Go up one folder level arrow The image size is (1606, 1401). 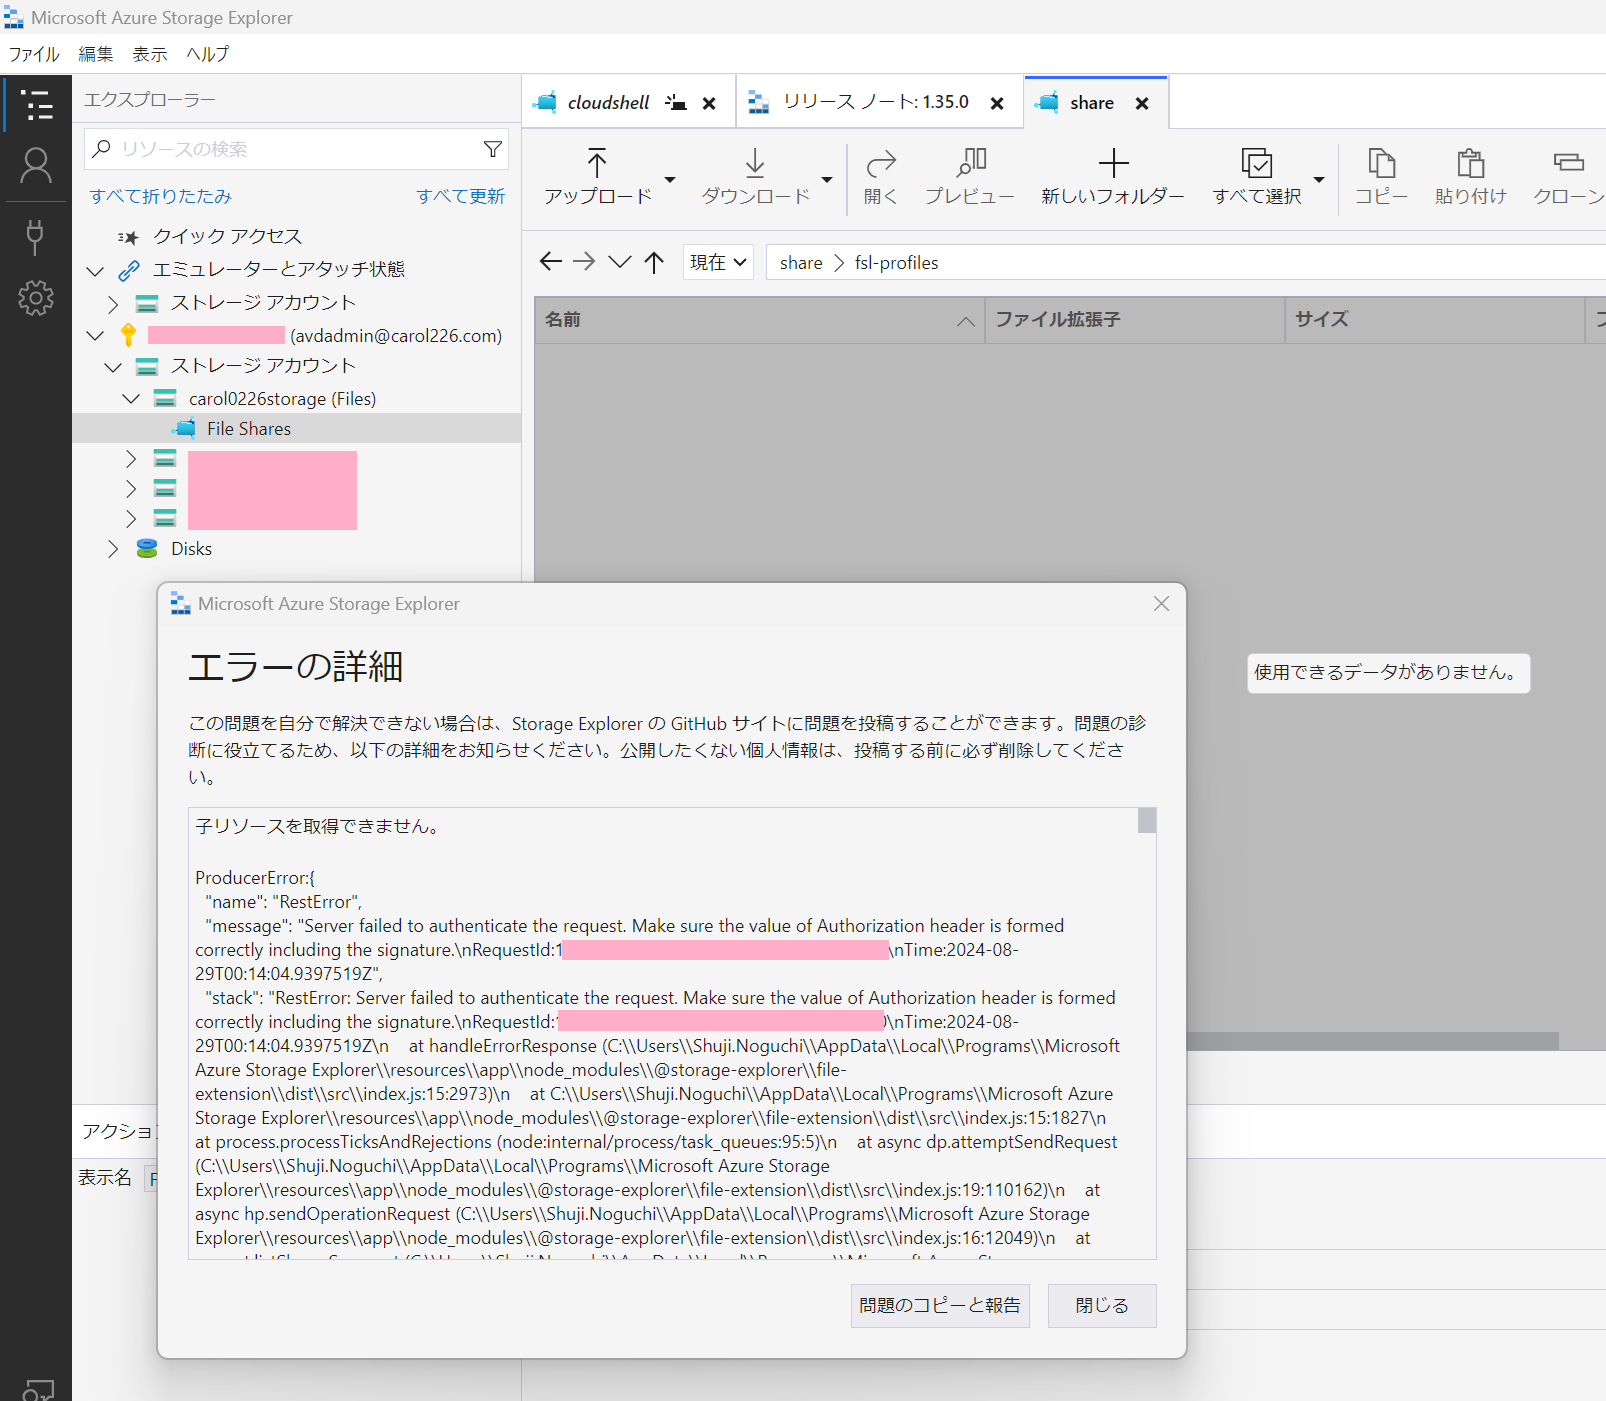coord(654,262)
